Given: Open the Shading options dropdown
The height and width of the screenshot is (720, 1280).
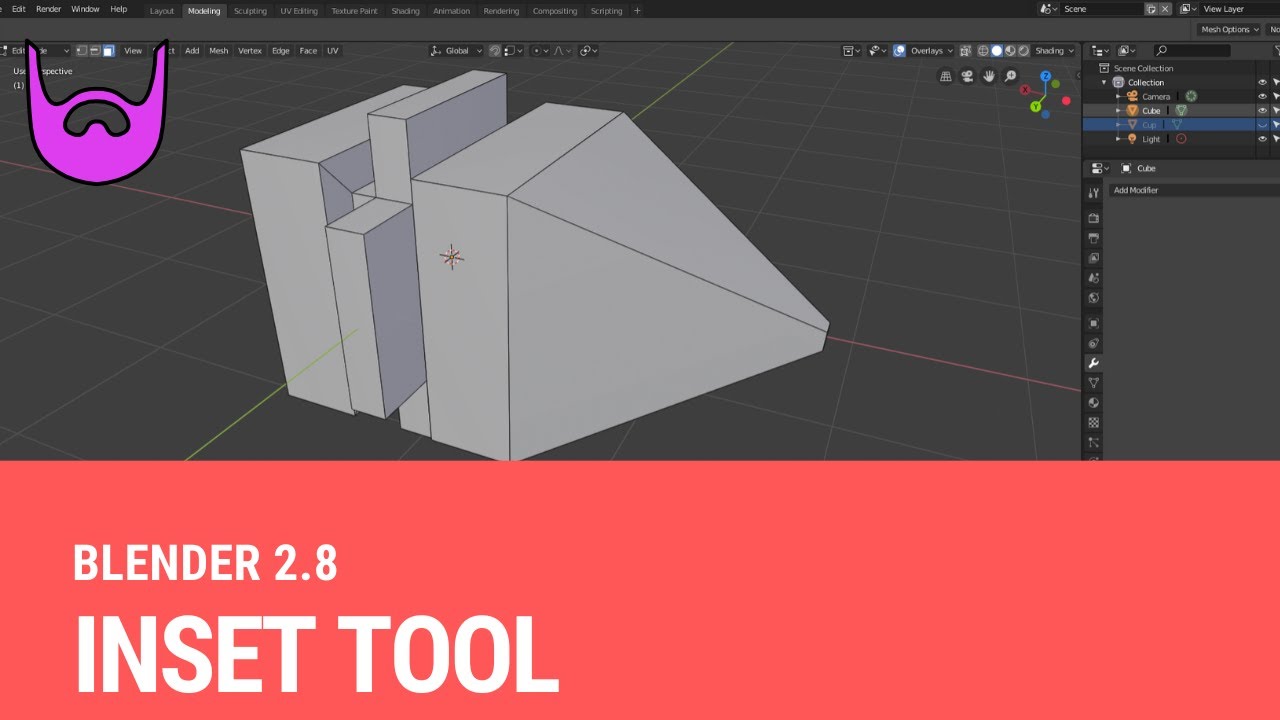Looking at the screenshot, I should click(1054, 51).
